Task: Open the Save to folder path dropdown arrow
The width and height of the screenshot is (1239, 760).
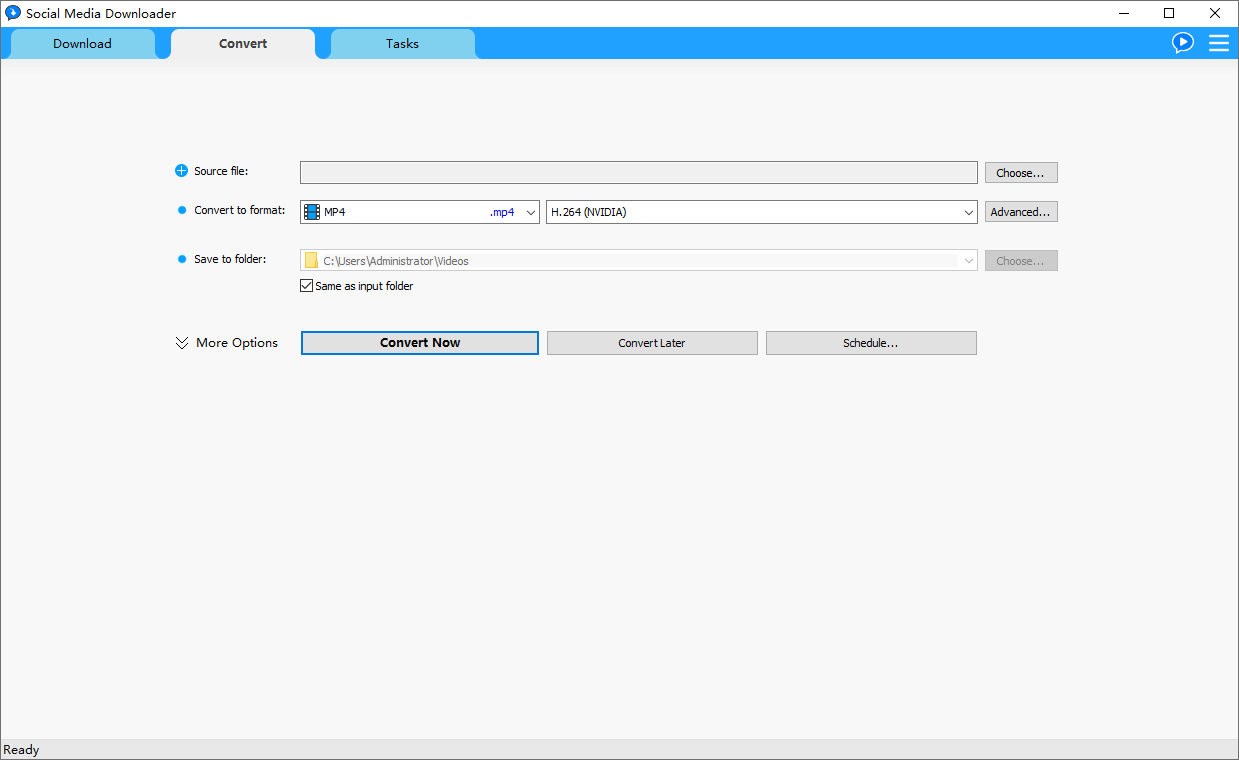Action: 968,261
